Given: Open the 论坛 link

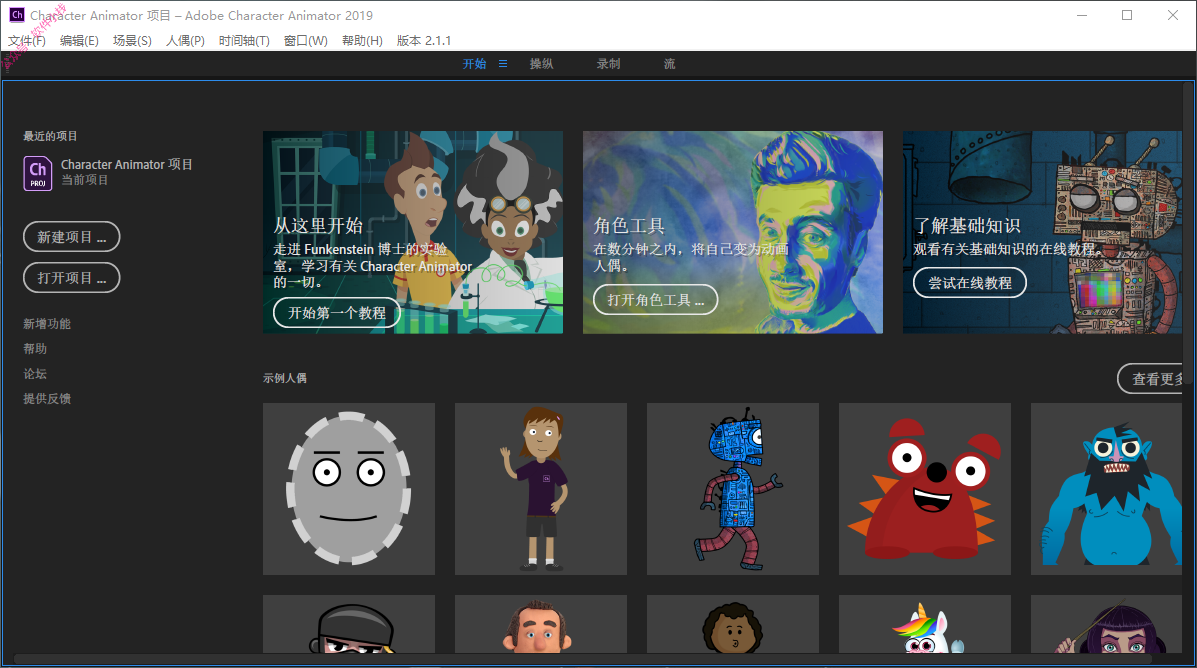Looking at the screenshot, I should pos(35,374).
